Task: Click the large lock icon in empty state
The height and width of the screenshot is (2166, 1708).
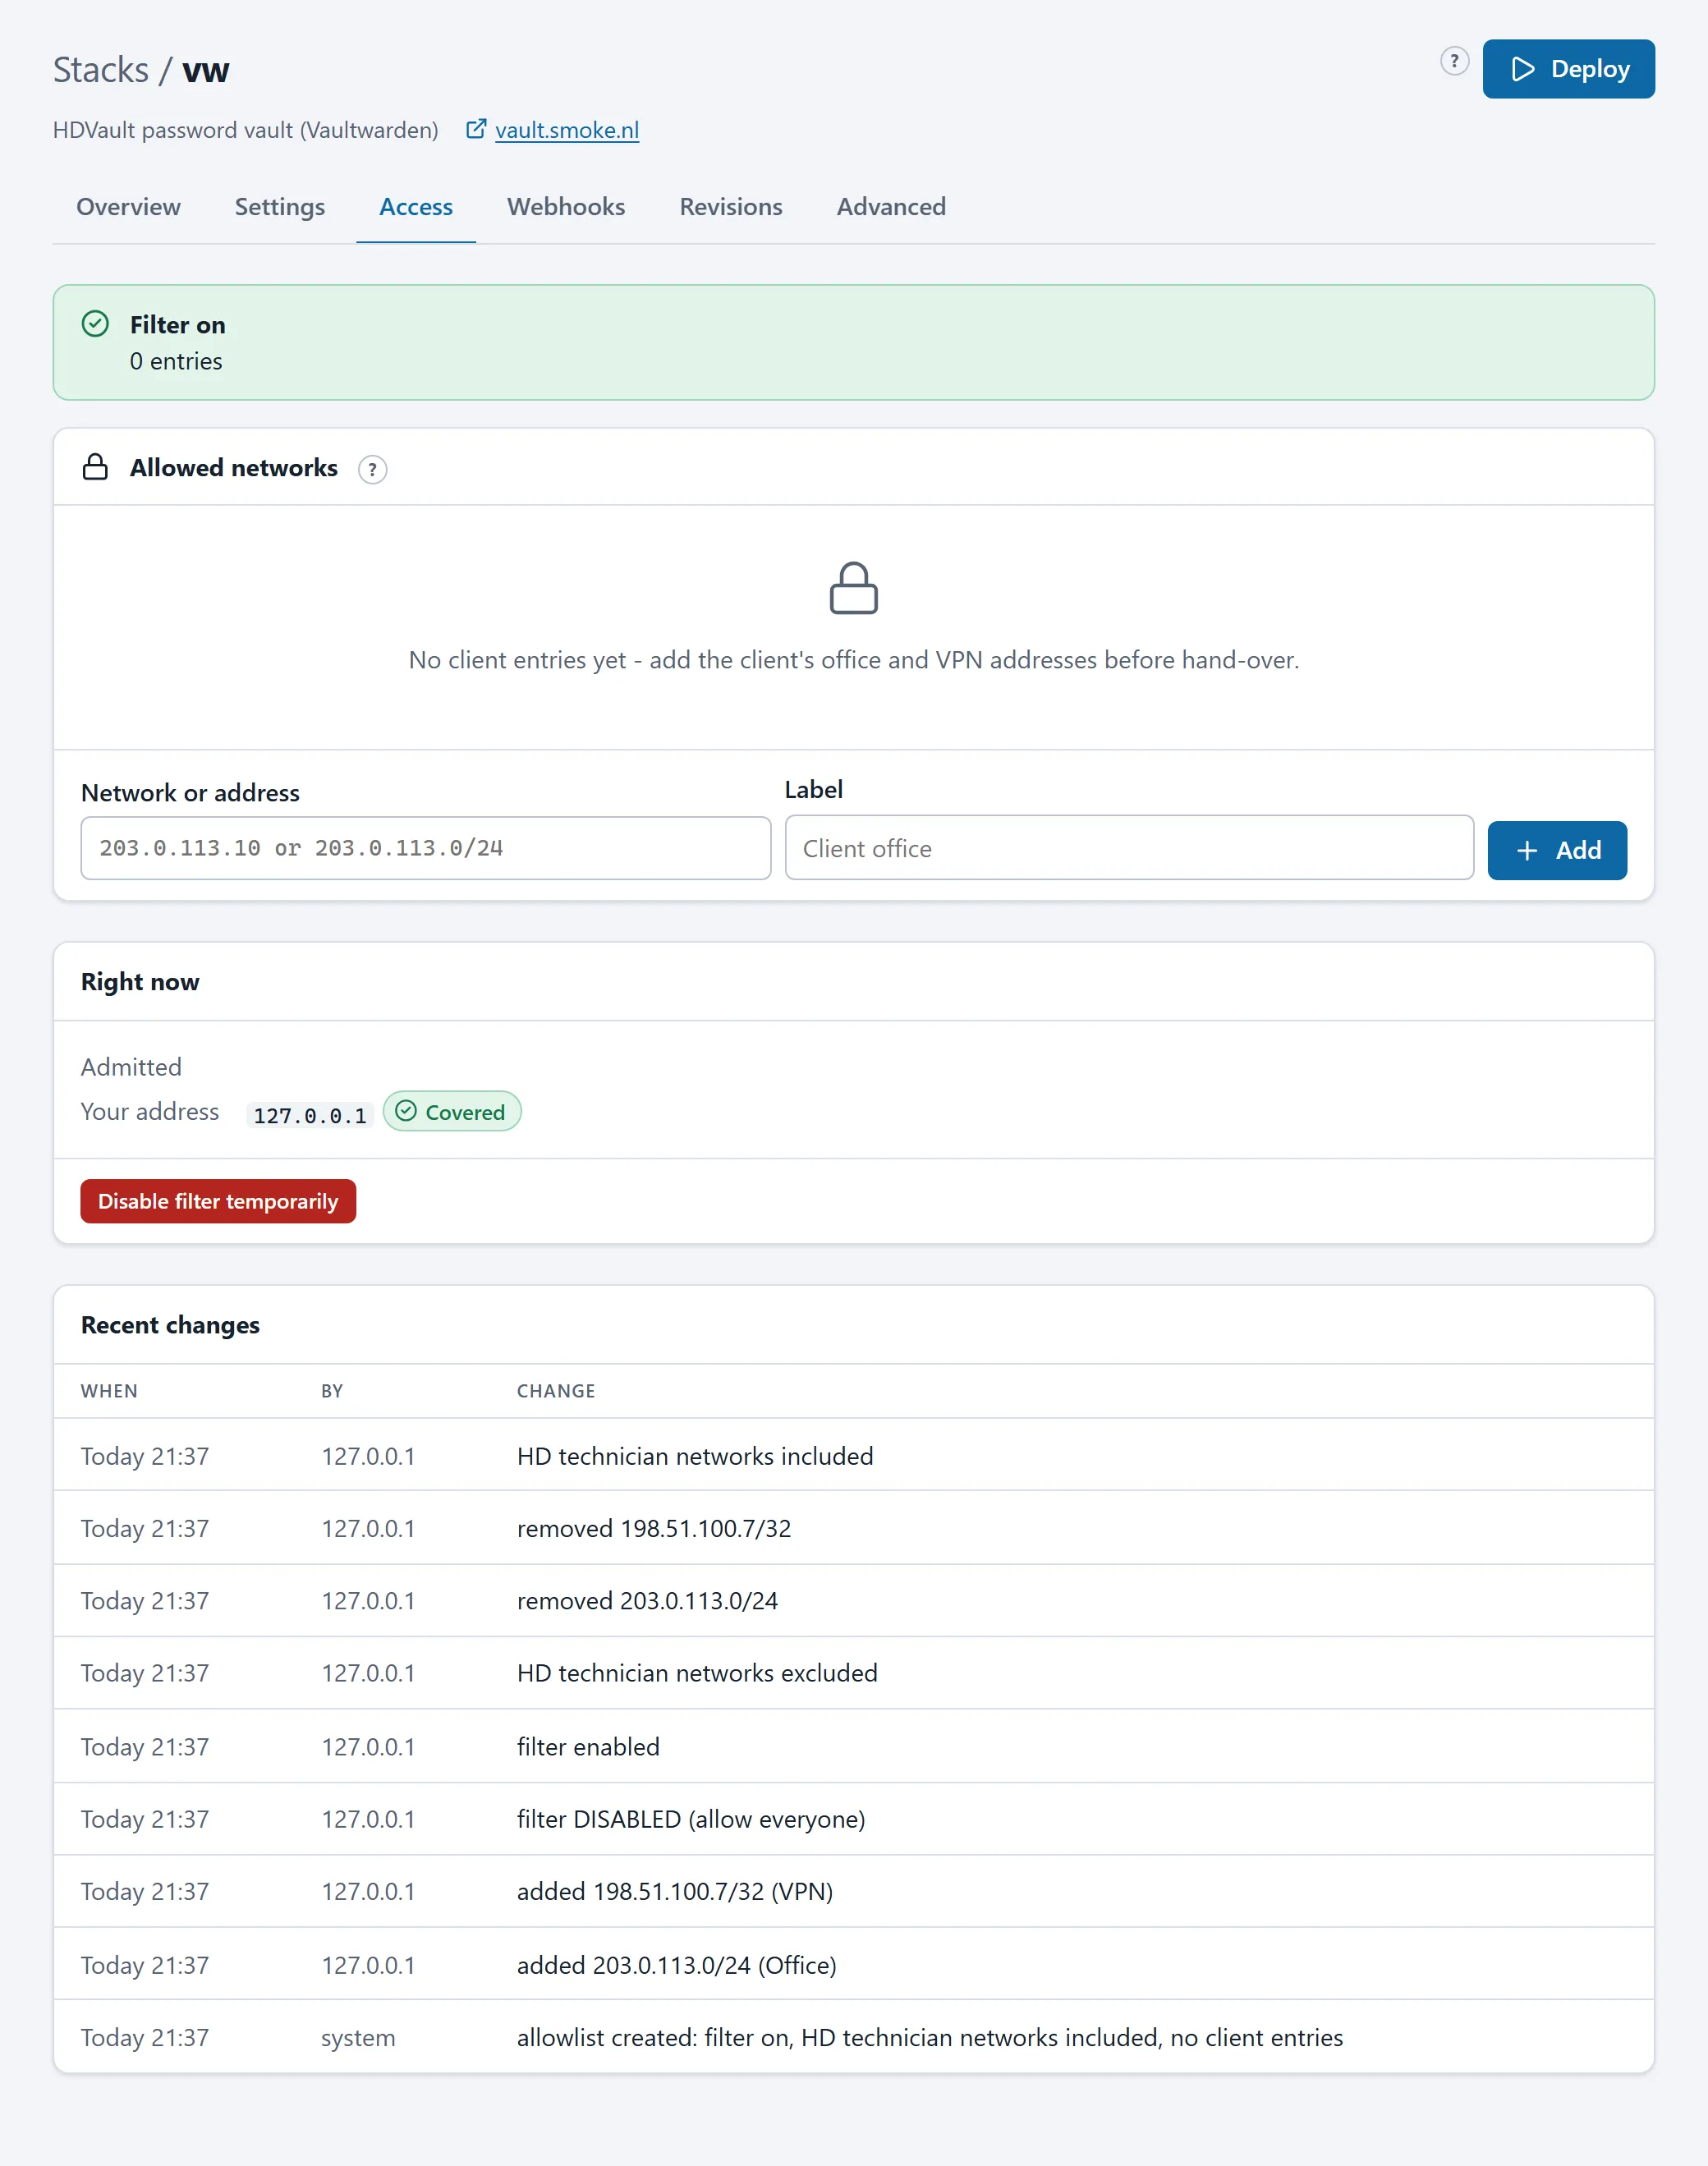Action: [x=853, y=587]
